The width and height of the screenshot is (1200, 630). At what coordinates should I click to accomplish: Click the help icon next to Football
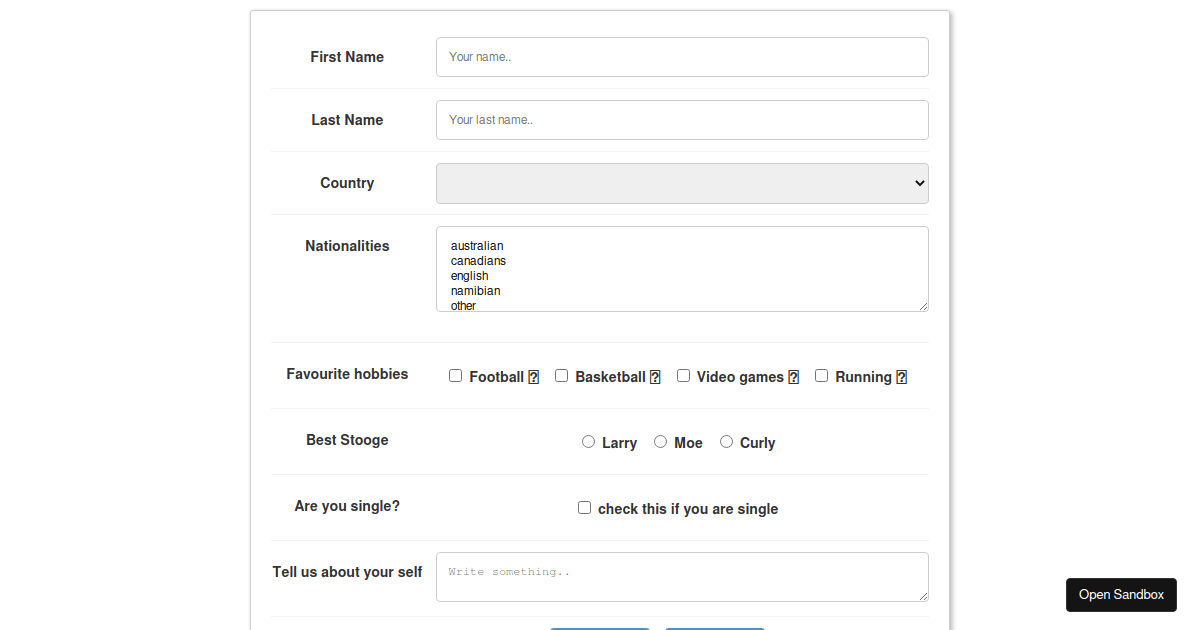coord(535,376)
